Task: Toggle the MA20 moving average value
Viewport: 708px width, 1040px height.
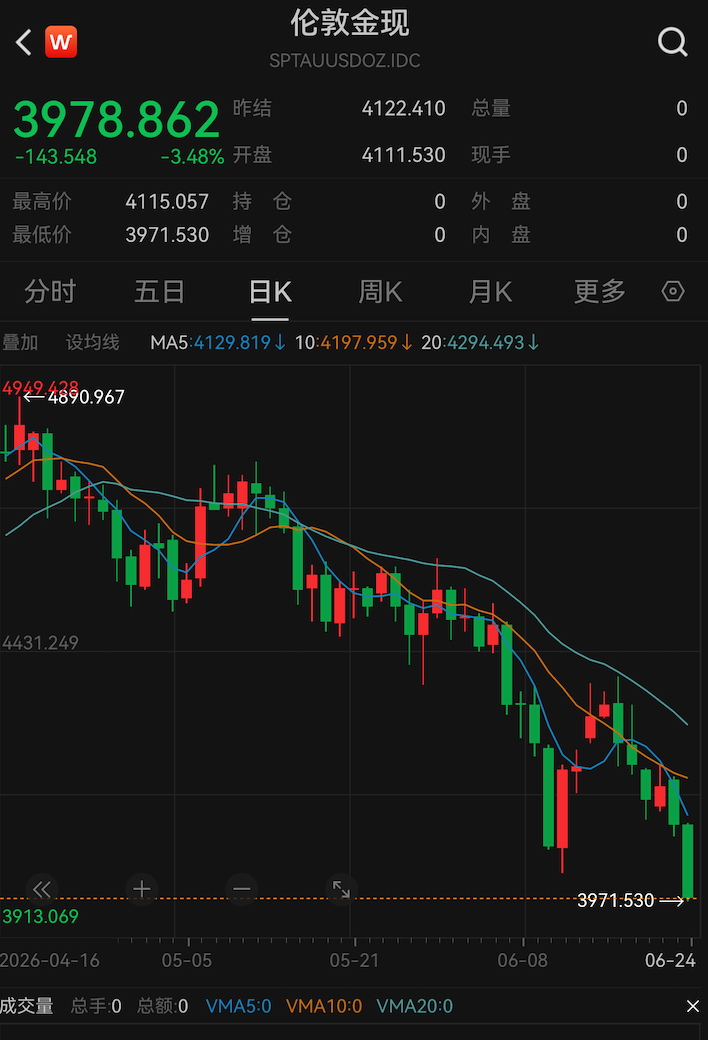Action: click(x=480, y=342)
